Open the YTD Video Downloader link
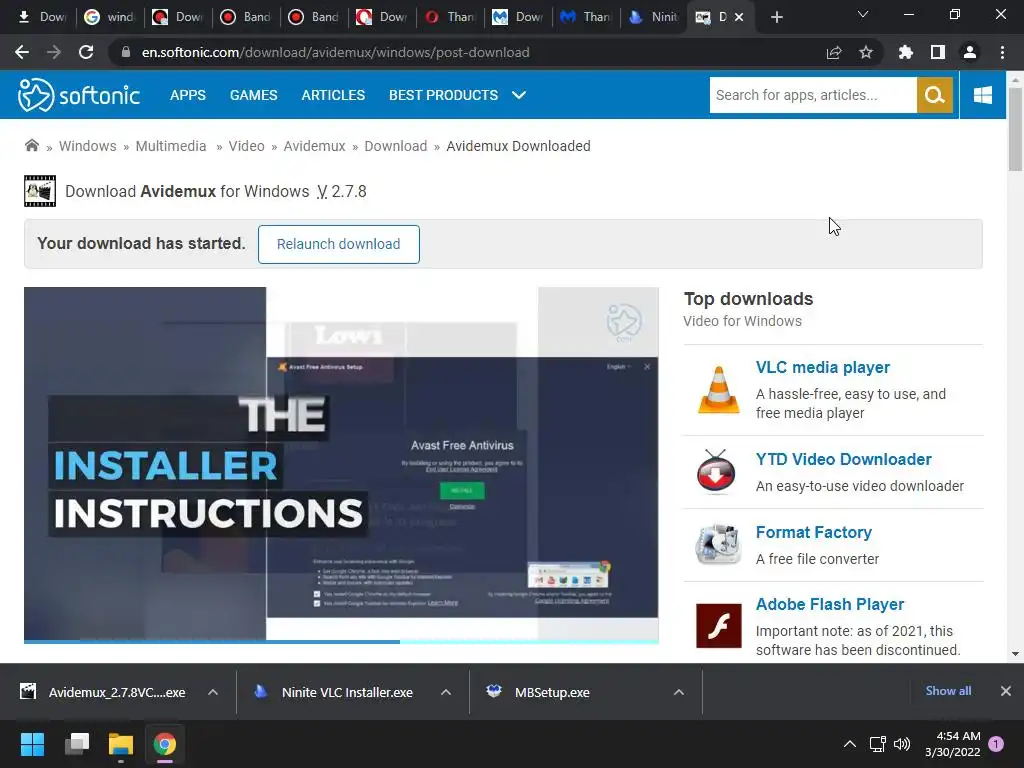 [x=843, y=459]
